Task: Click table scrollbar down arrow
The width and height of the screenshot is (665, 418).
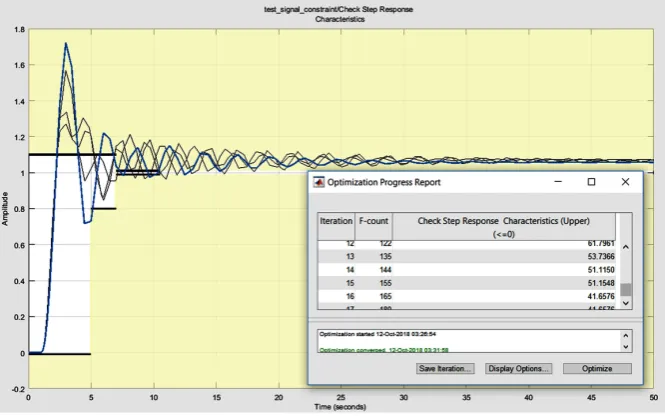Action: [626, 303]
